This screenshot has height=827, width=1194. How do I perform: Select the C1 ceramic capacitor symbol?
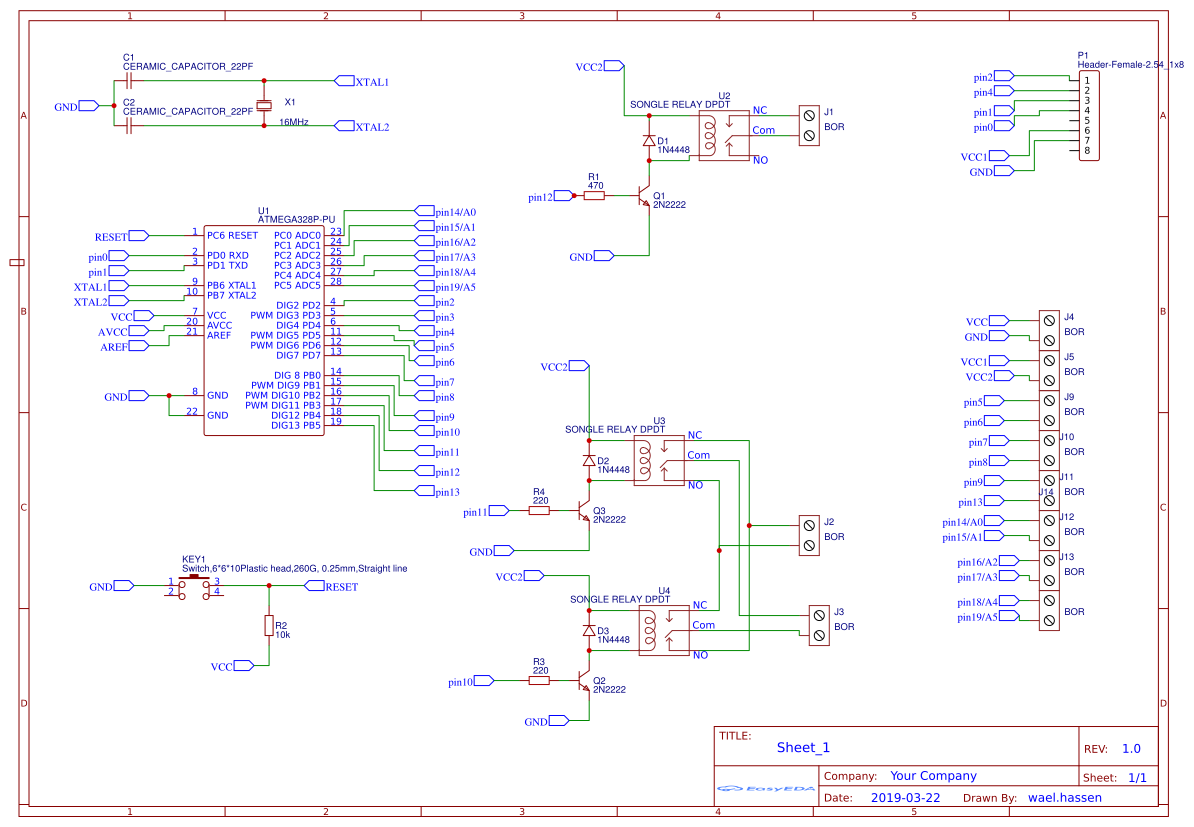coord(128,80)
